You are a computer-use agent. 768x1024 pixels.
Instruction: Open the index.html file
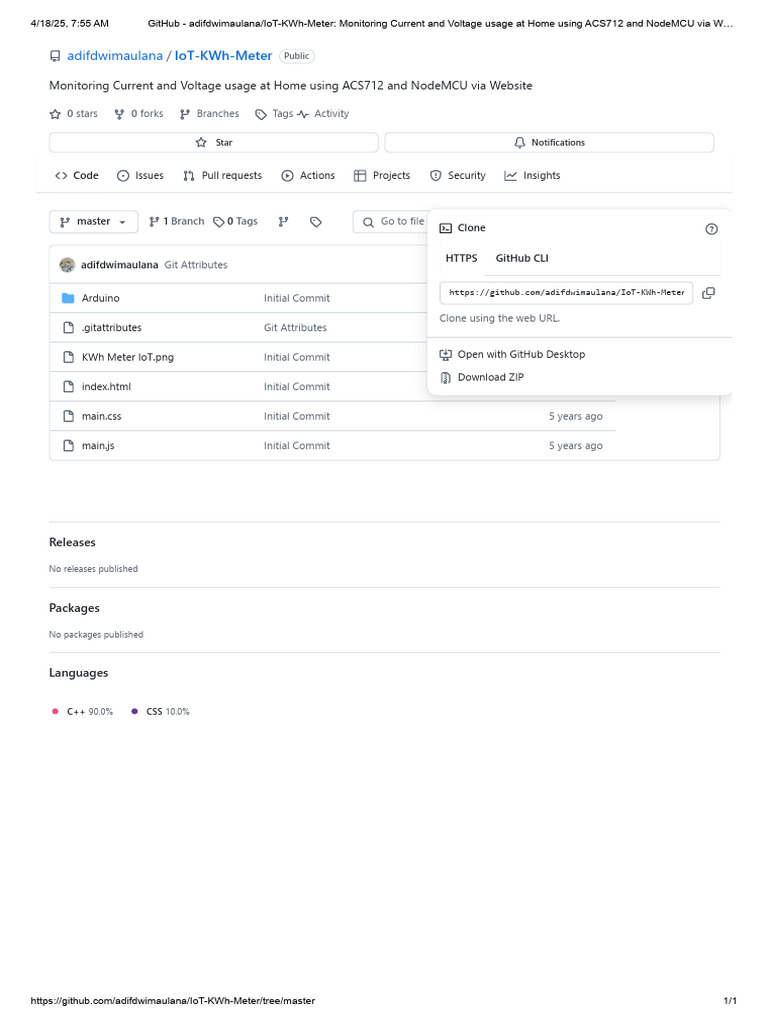click(106, 387)
